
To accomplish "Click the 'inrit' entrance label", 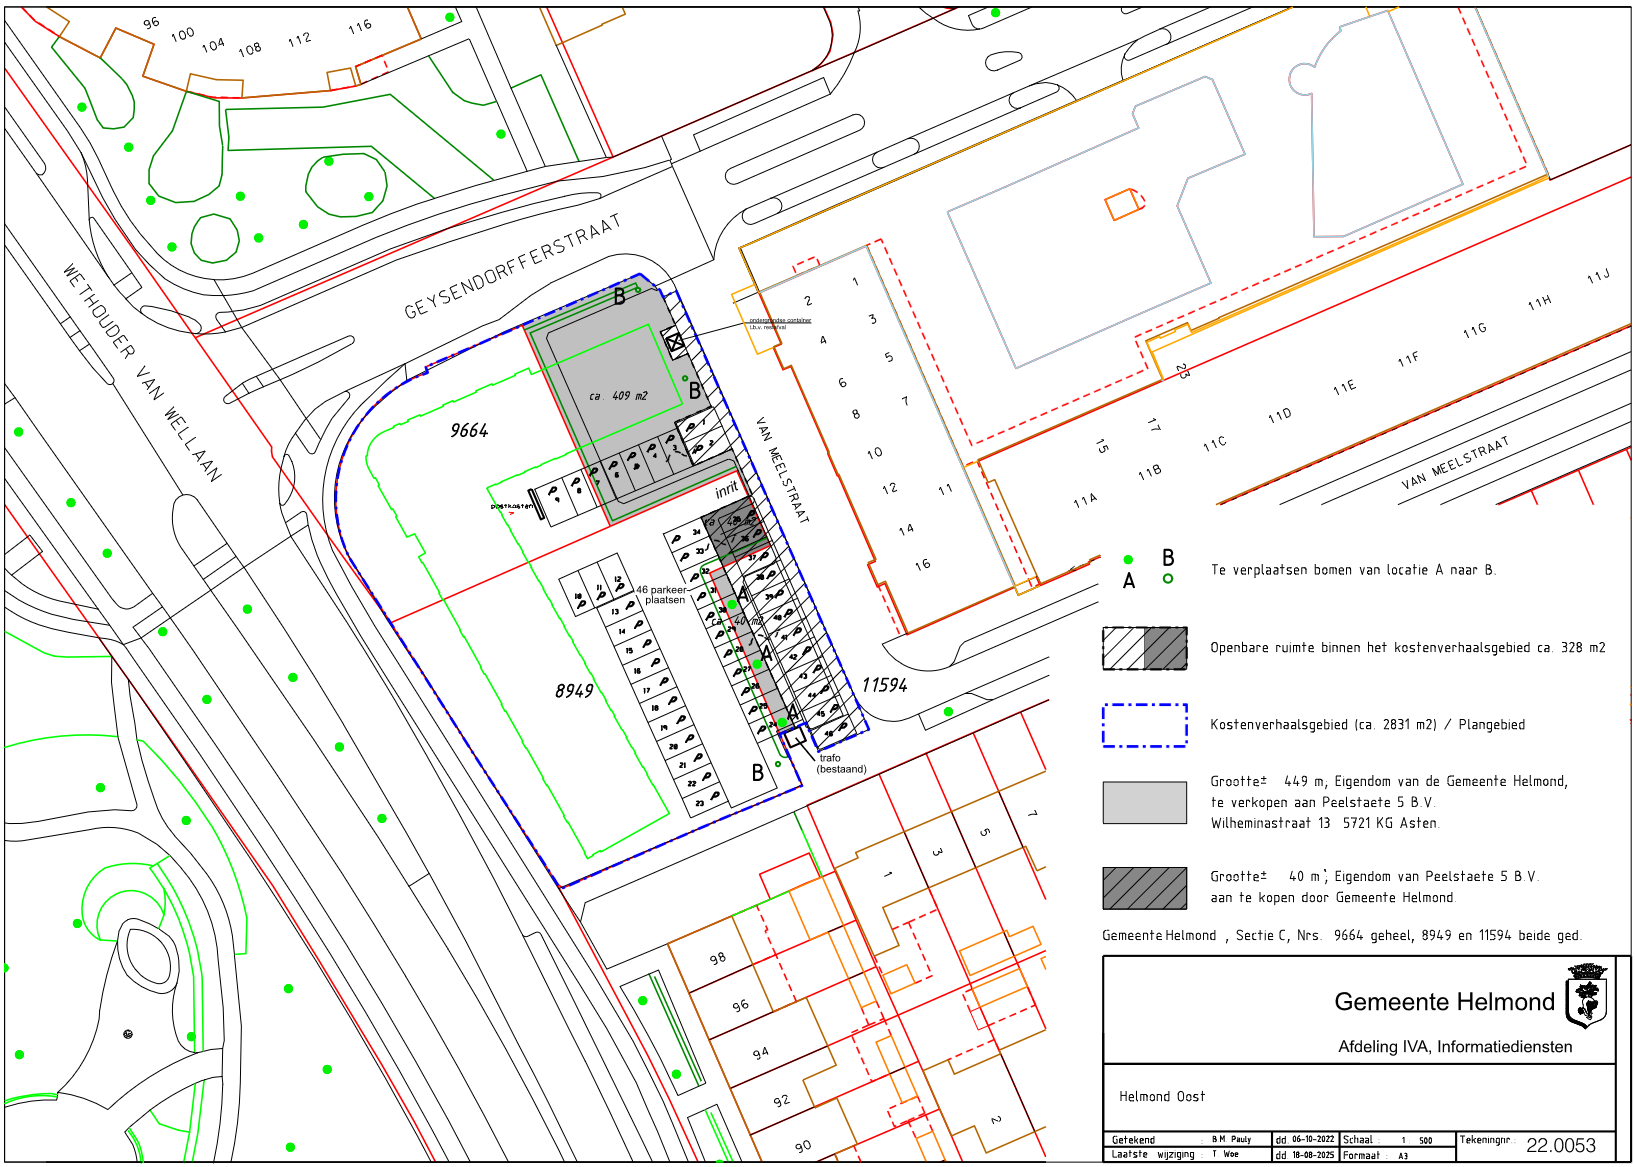I will [726, 490].
